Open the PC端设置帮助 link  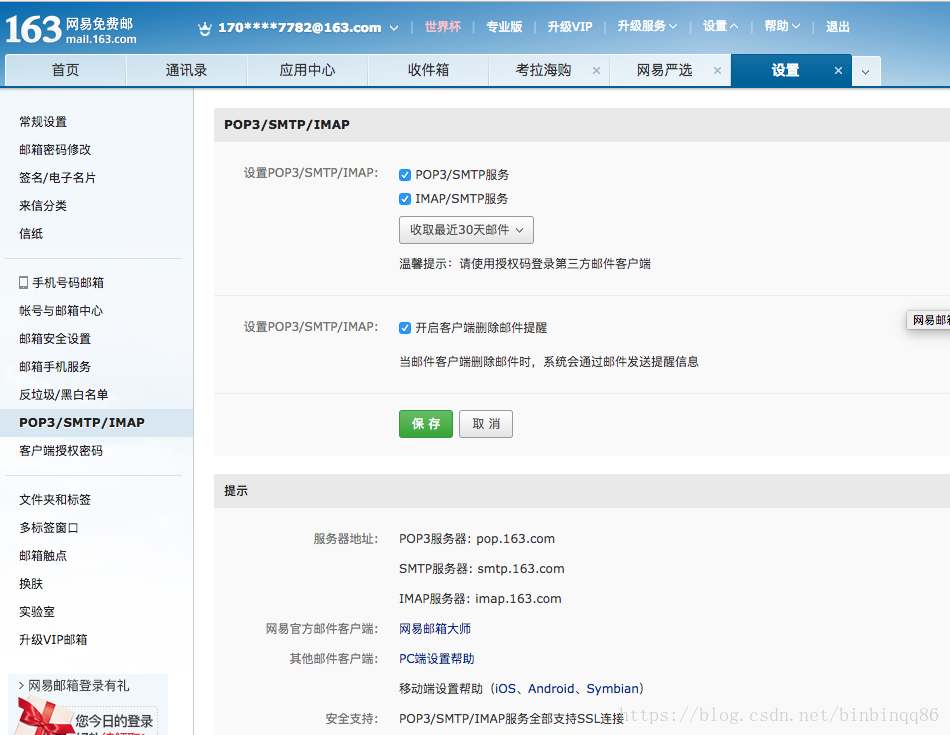436,659
